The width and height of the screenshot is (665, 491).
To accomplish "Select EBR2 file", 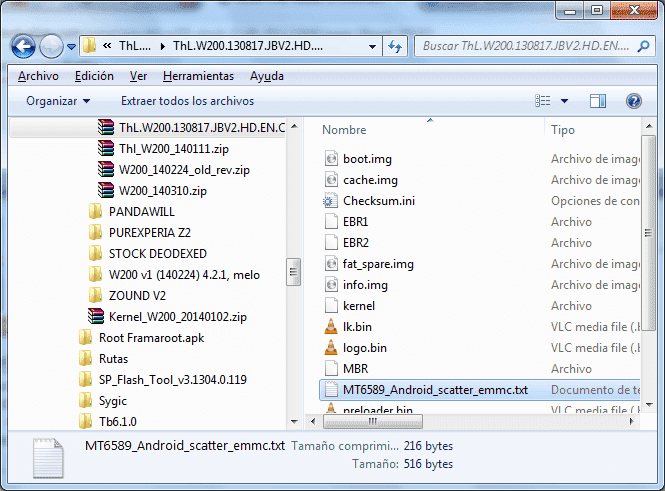I will [x=347, y=243].
